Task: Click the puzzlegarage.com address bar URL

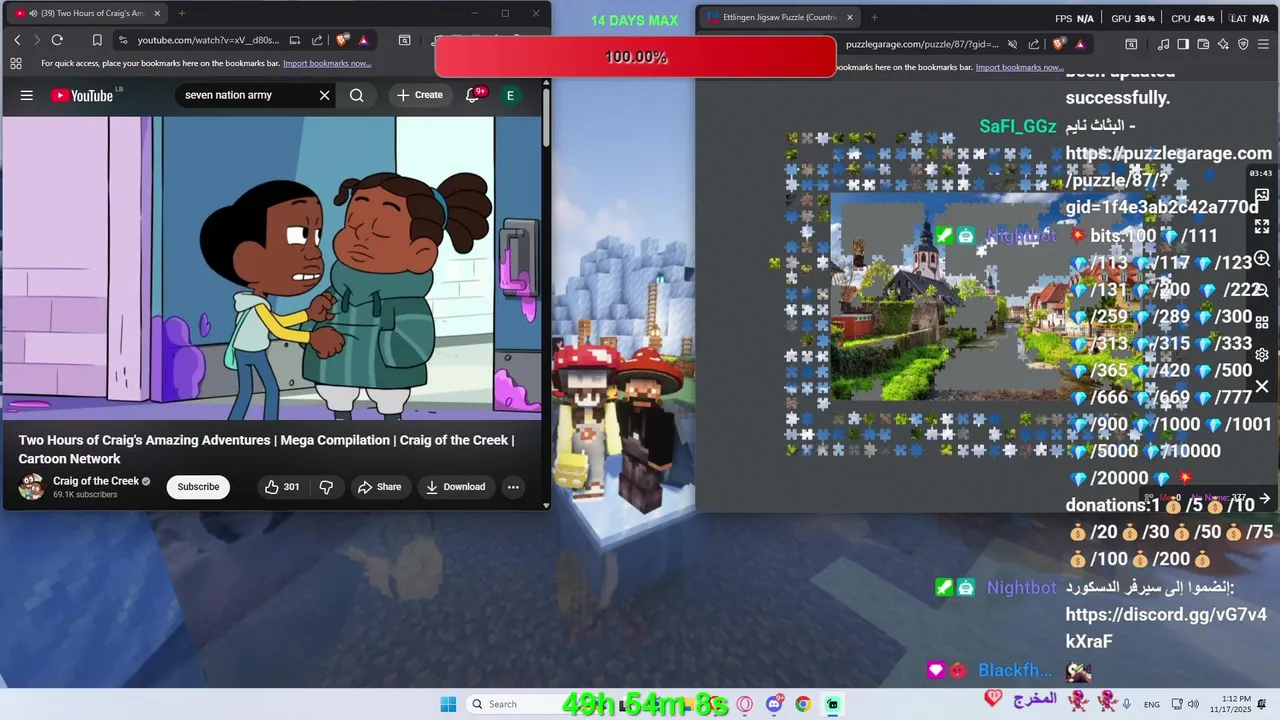Action: click(x=922, y=44)
